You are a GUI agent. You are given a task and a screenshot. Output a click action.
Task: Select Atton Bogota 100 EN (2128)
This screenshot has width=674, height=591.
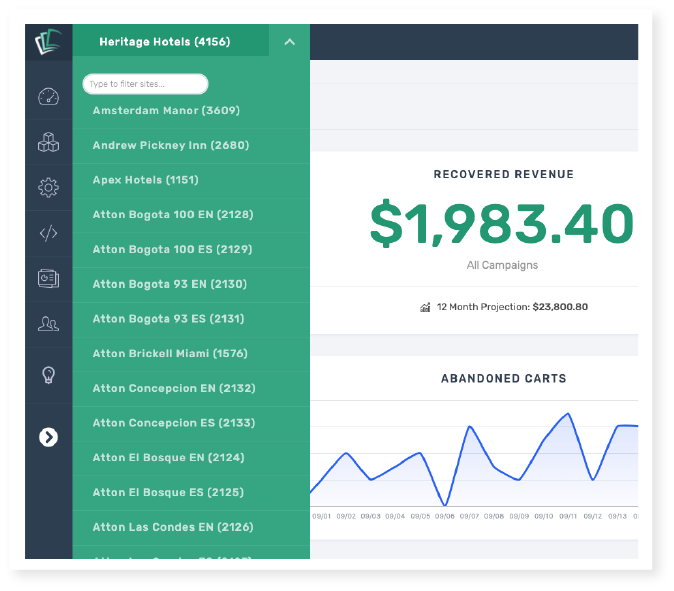172,215
